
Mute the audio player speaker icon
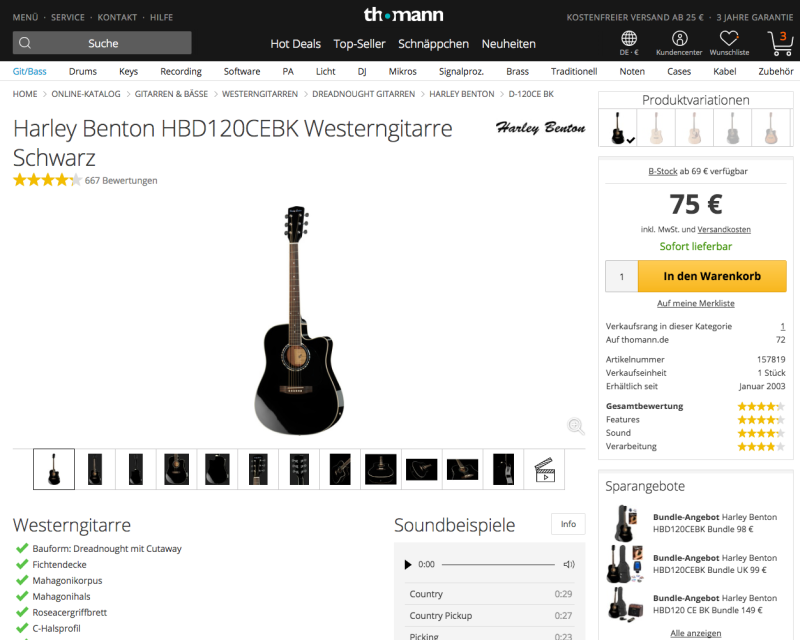coord(569,565)
